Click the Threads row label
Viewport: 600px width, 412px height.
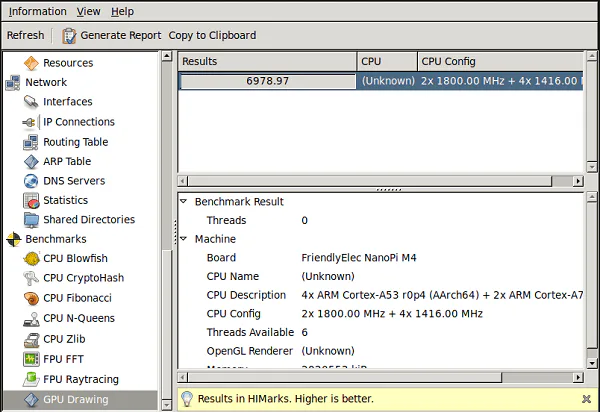(x=226, y=220)
